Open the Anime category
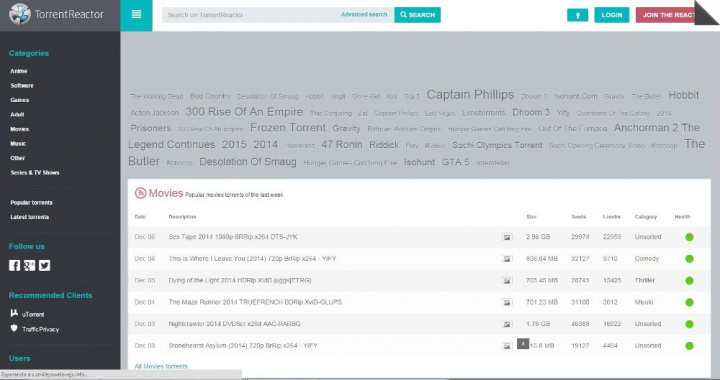This screenshot has width=720, height=380. (x=19, y=71)
